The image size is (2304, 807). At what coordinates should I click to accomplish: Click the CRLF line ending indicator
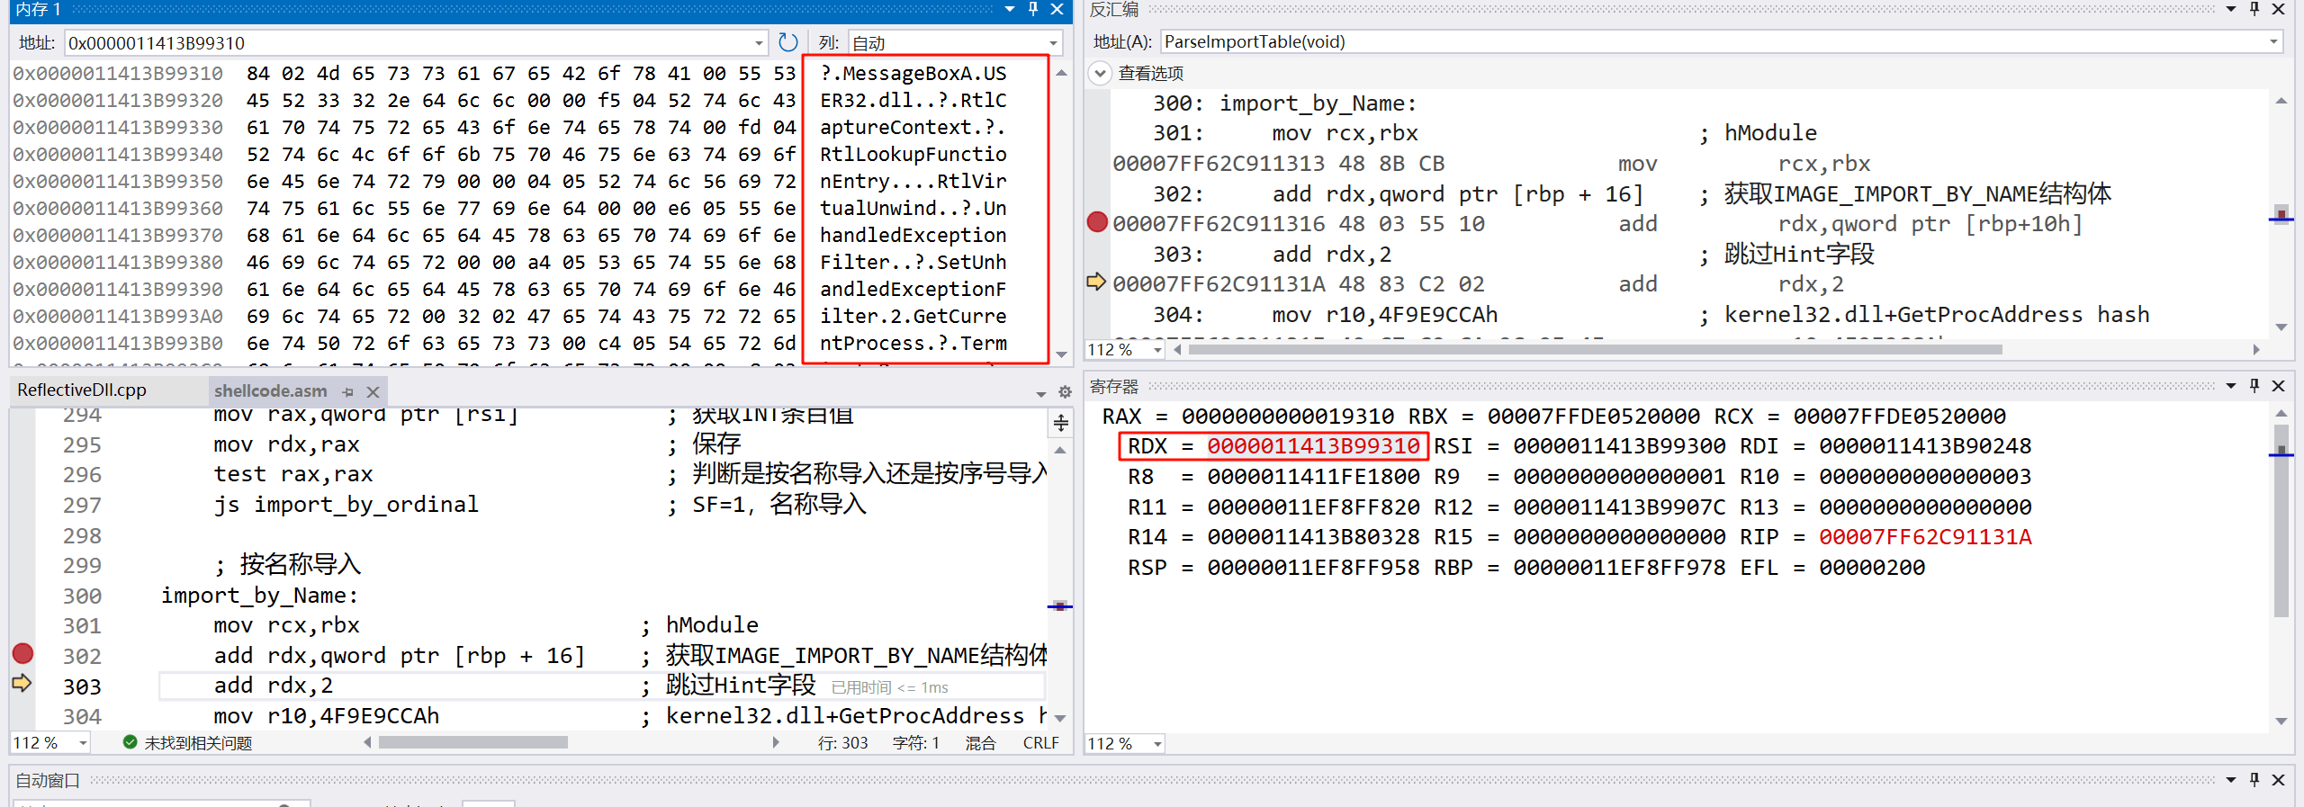tap(1041, 743)
